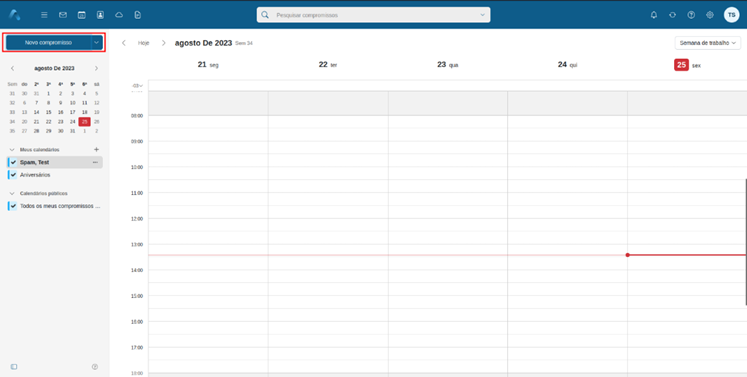Click the Spam, Test calendar name

34,163
